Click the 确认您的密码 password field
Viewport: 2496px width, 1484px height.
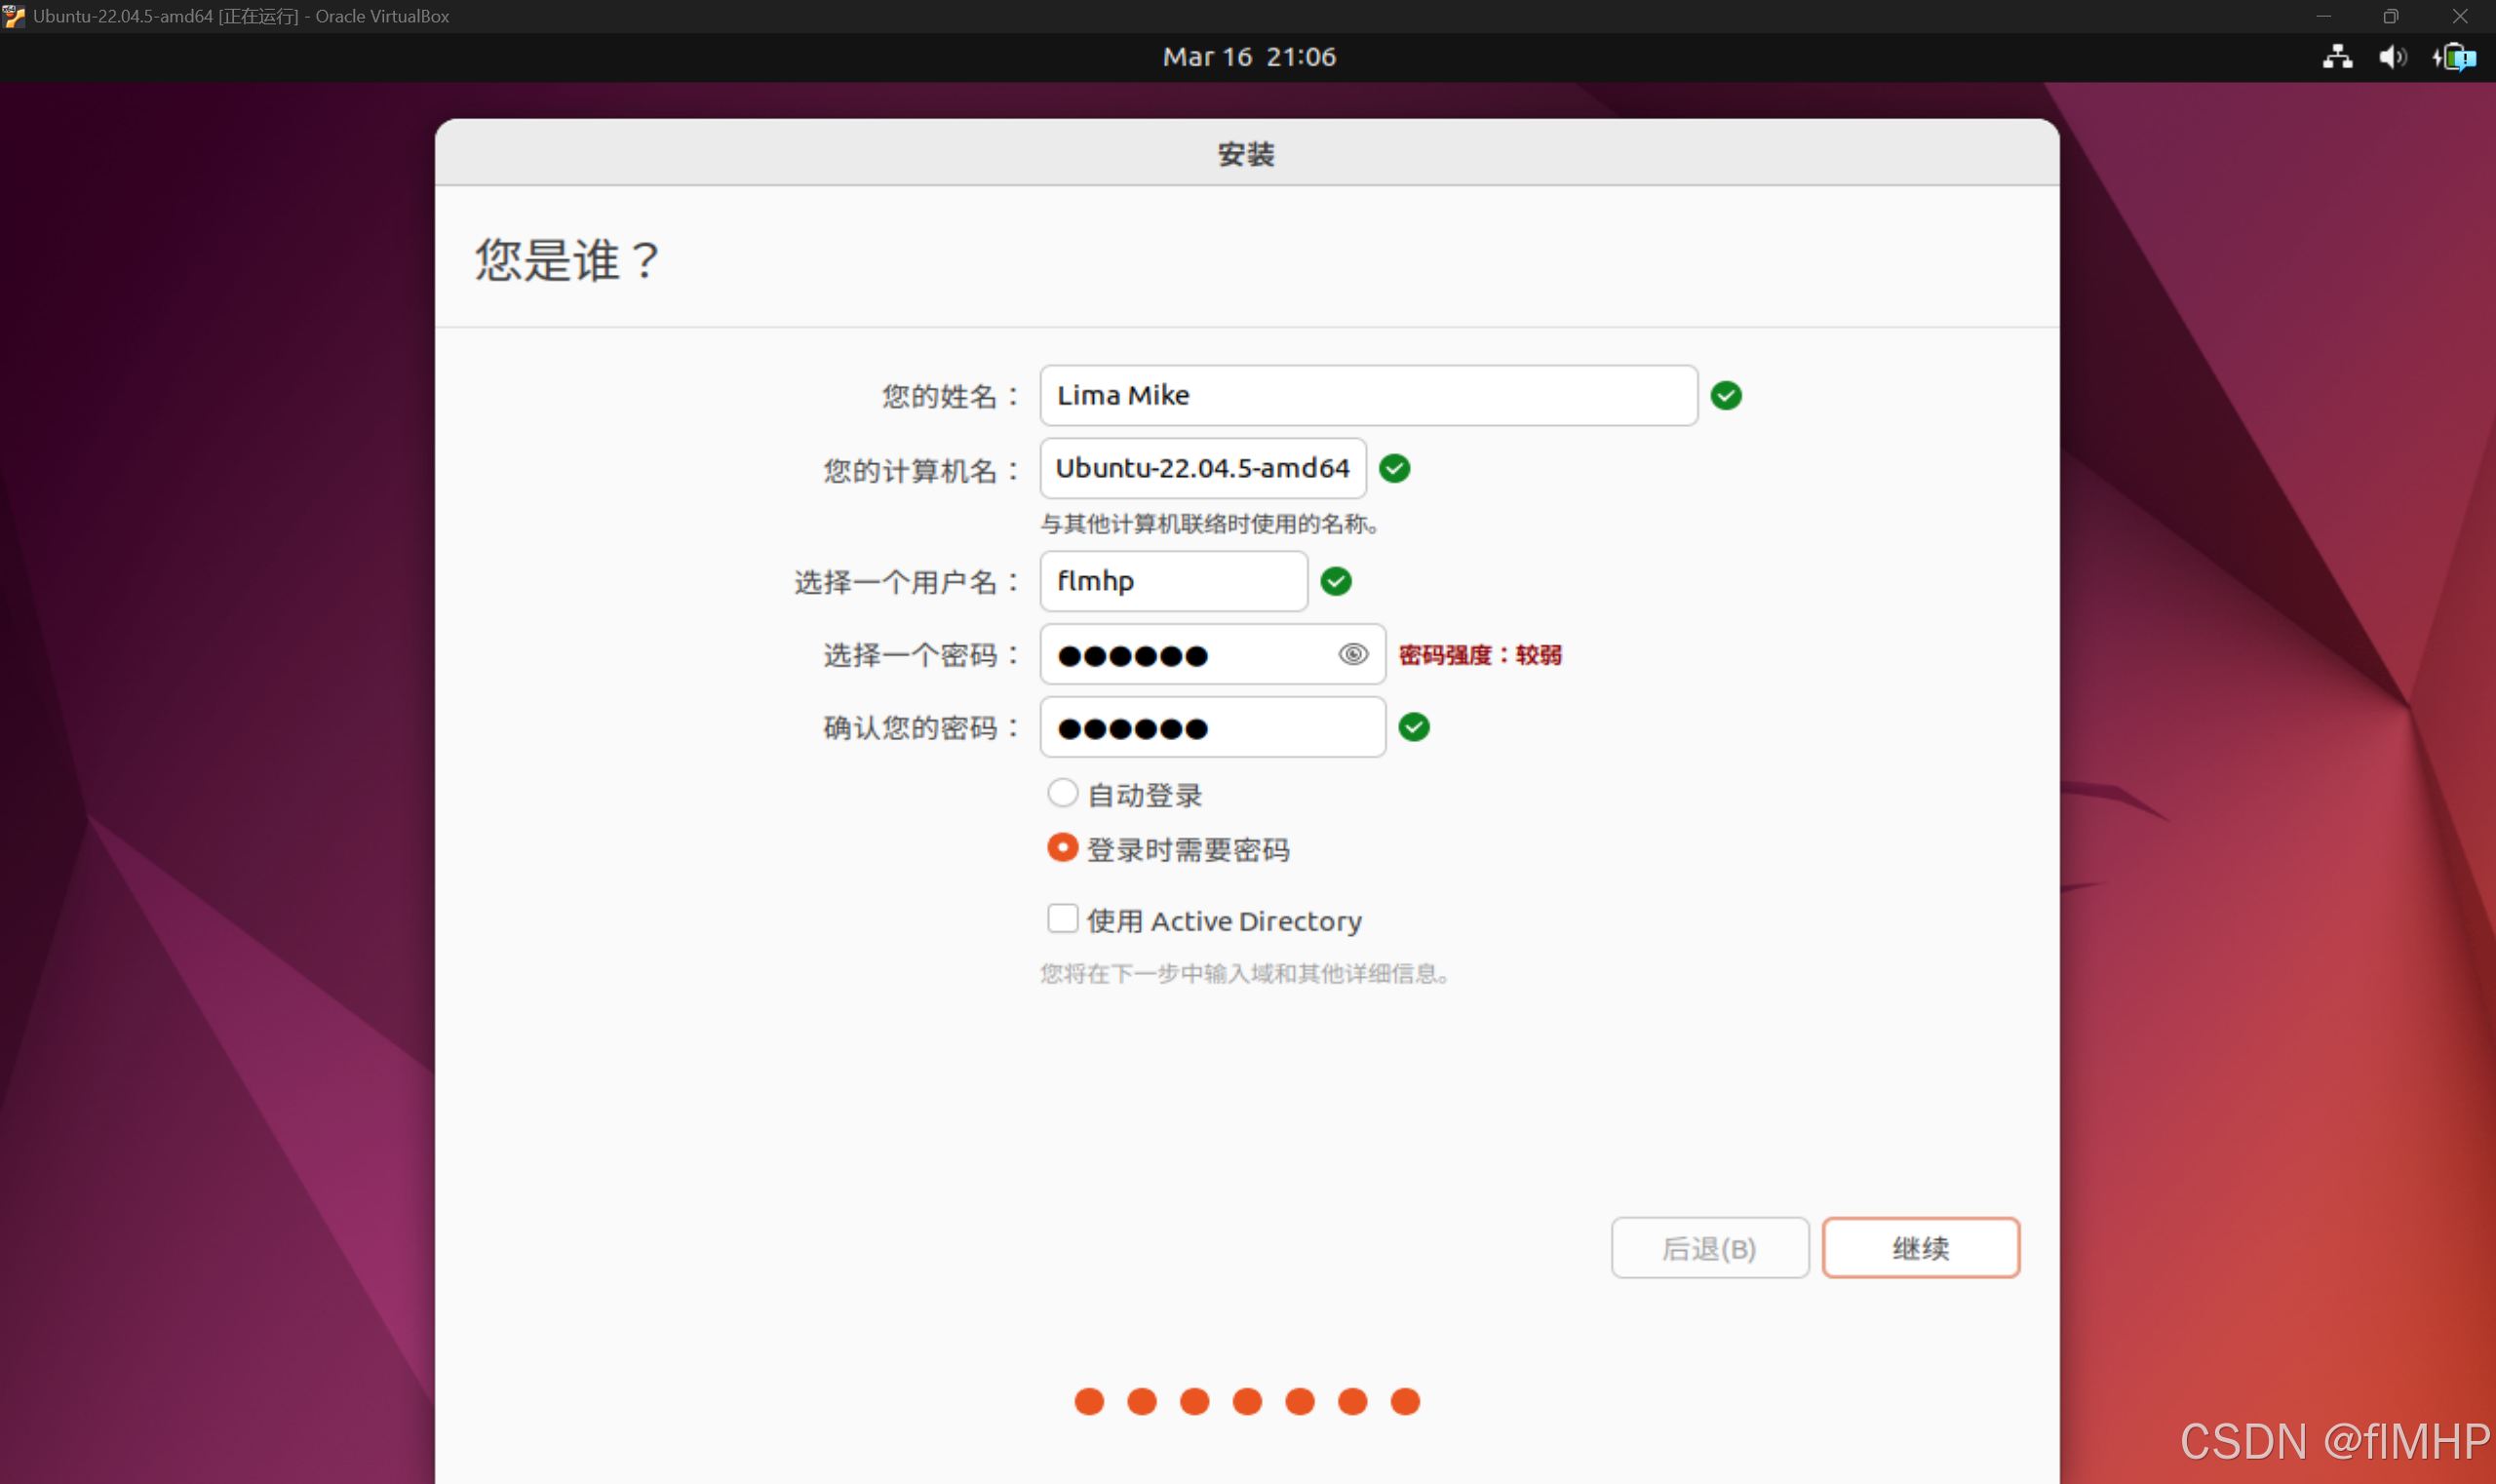[x=1212, y=727]
